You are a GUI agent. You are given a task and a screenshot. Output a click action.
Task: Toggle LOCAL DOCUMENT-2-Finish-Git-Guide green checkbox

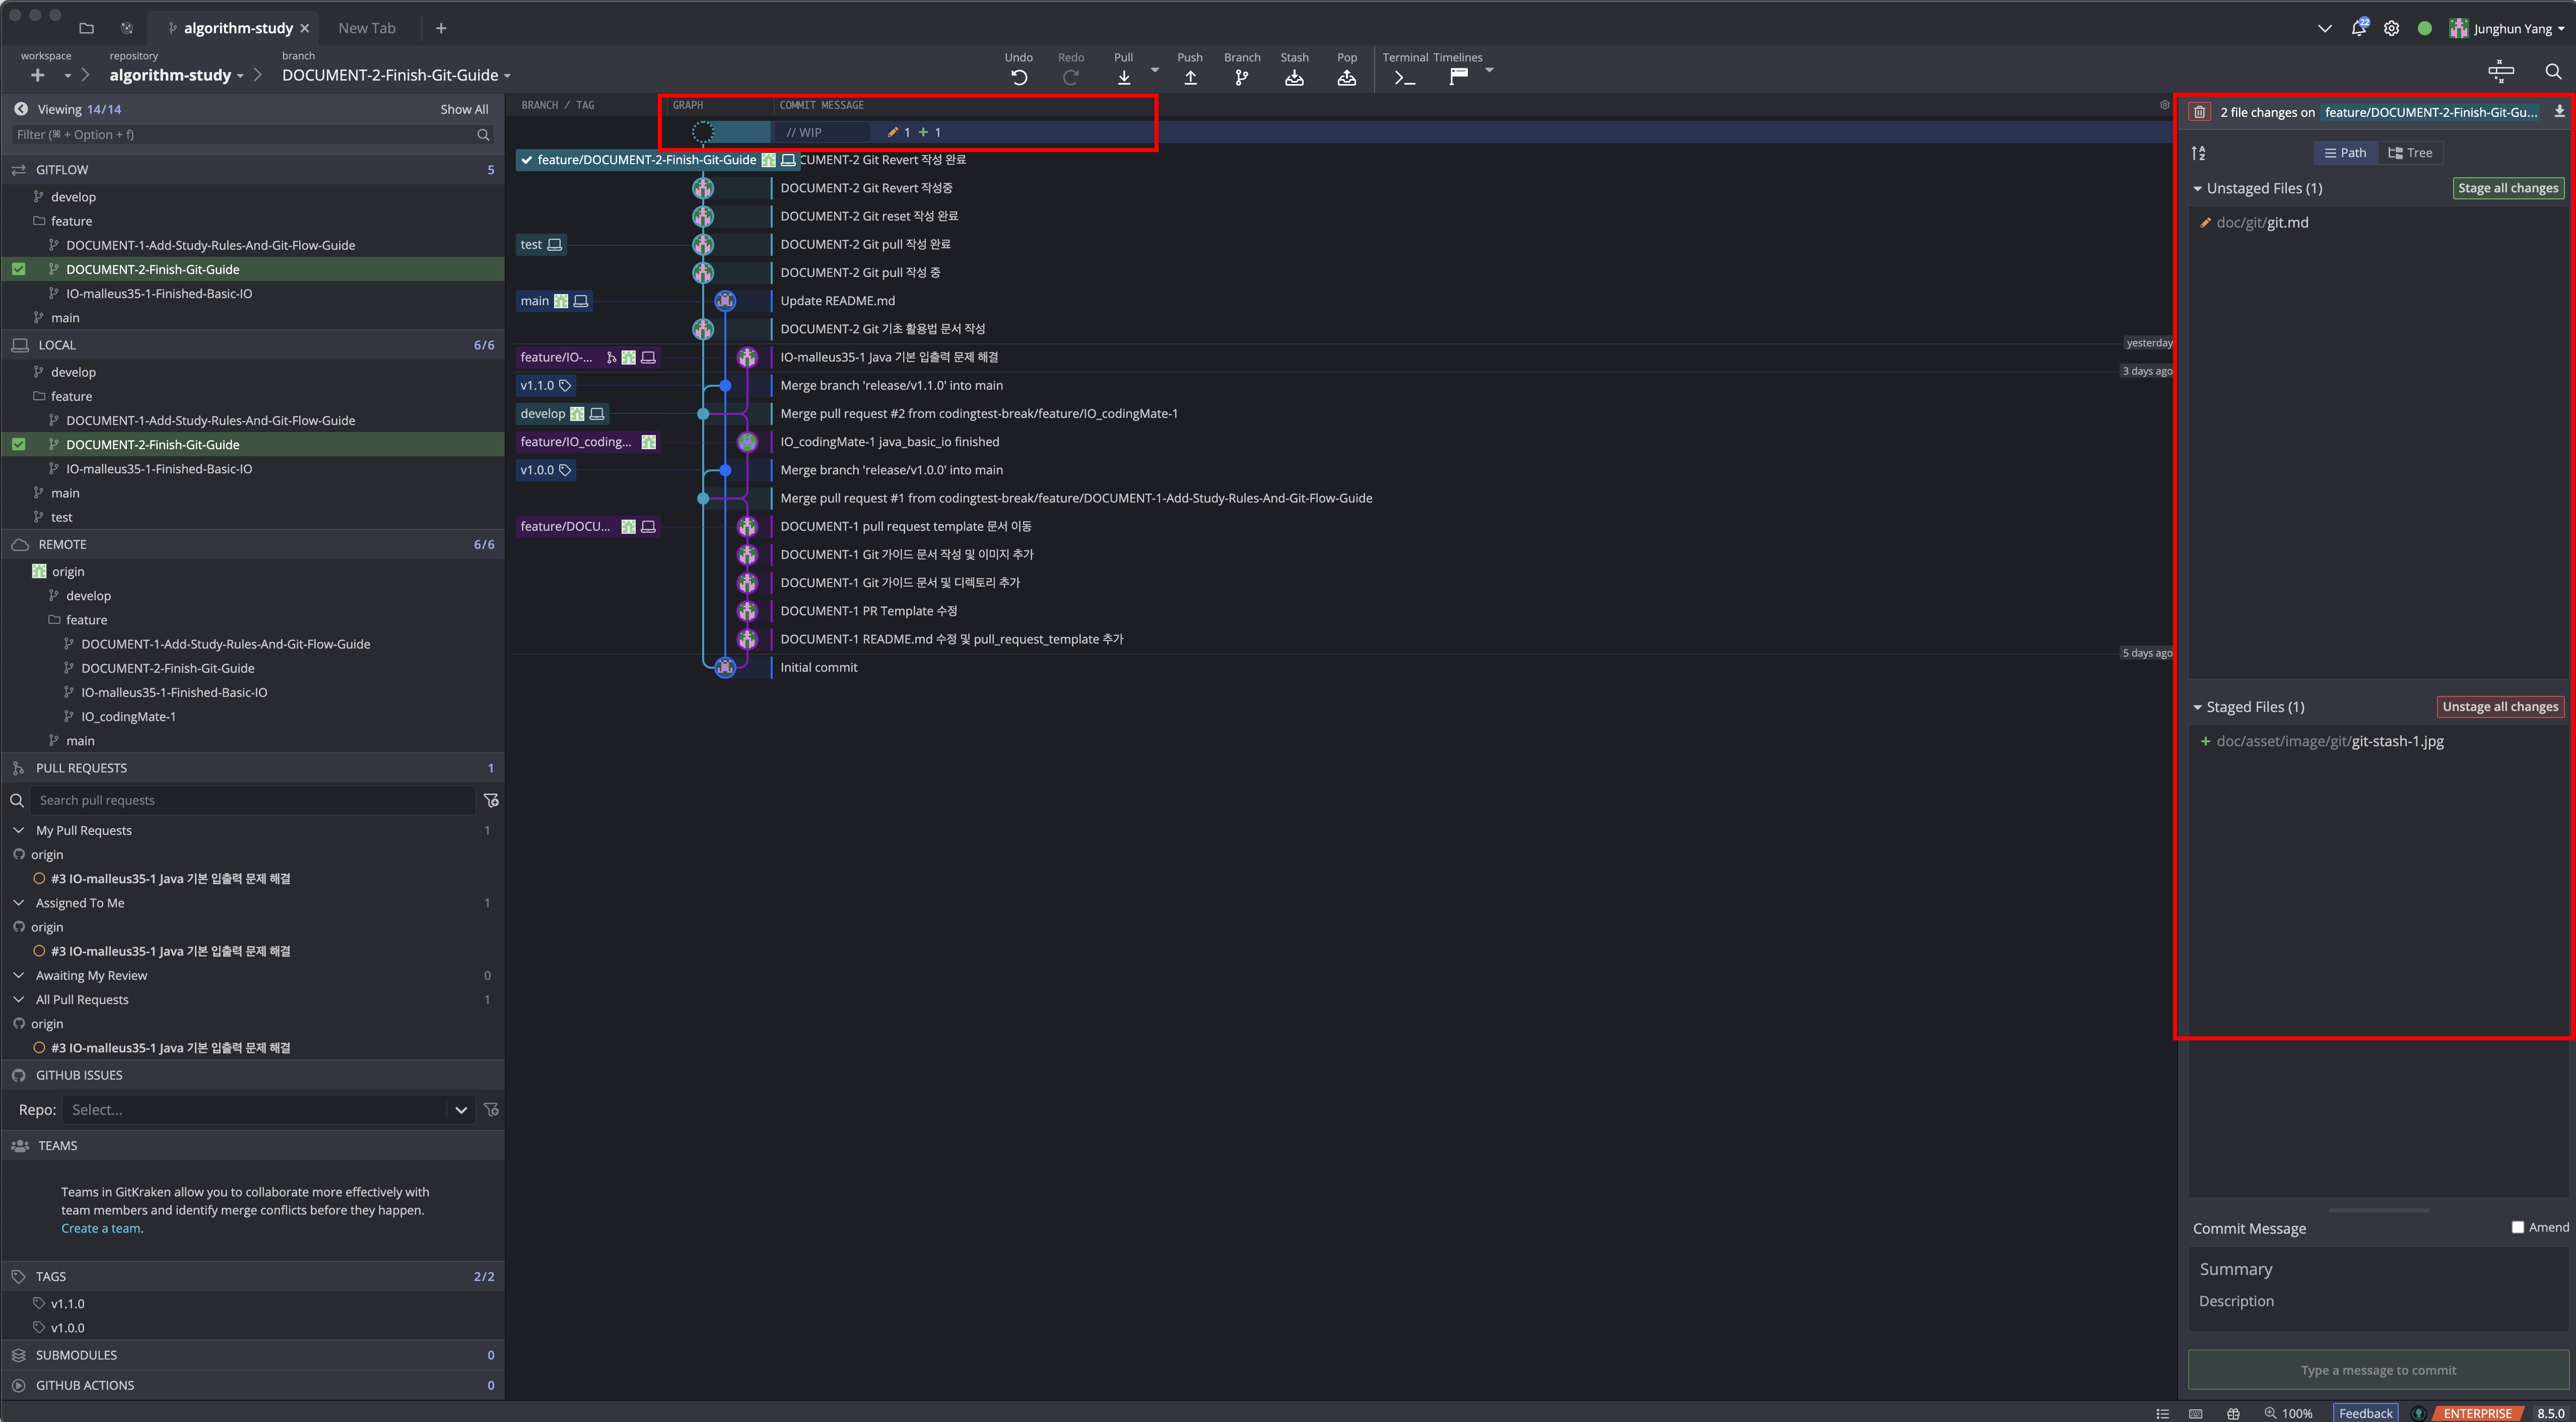click(19, 444)
